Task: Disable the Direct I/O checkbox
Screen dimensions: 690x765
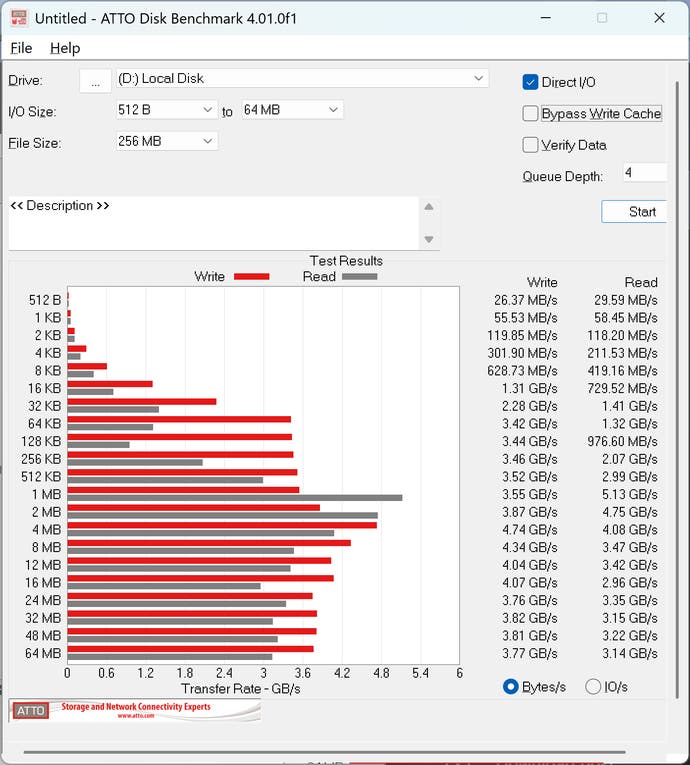Action: click(531, 82)
